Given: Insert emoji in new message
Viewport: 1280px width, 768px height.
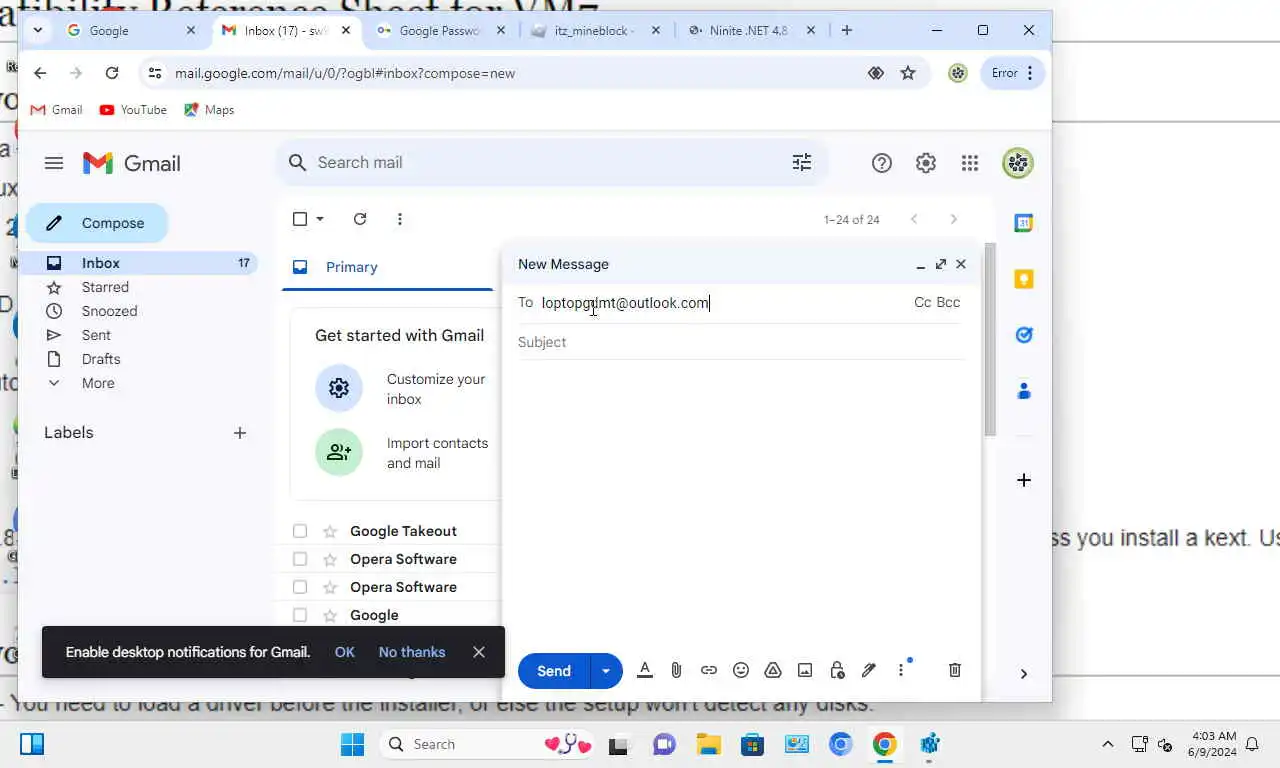Looking at the screenshot, I should click(x=741, y=671).
